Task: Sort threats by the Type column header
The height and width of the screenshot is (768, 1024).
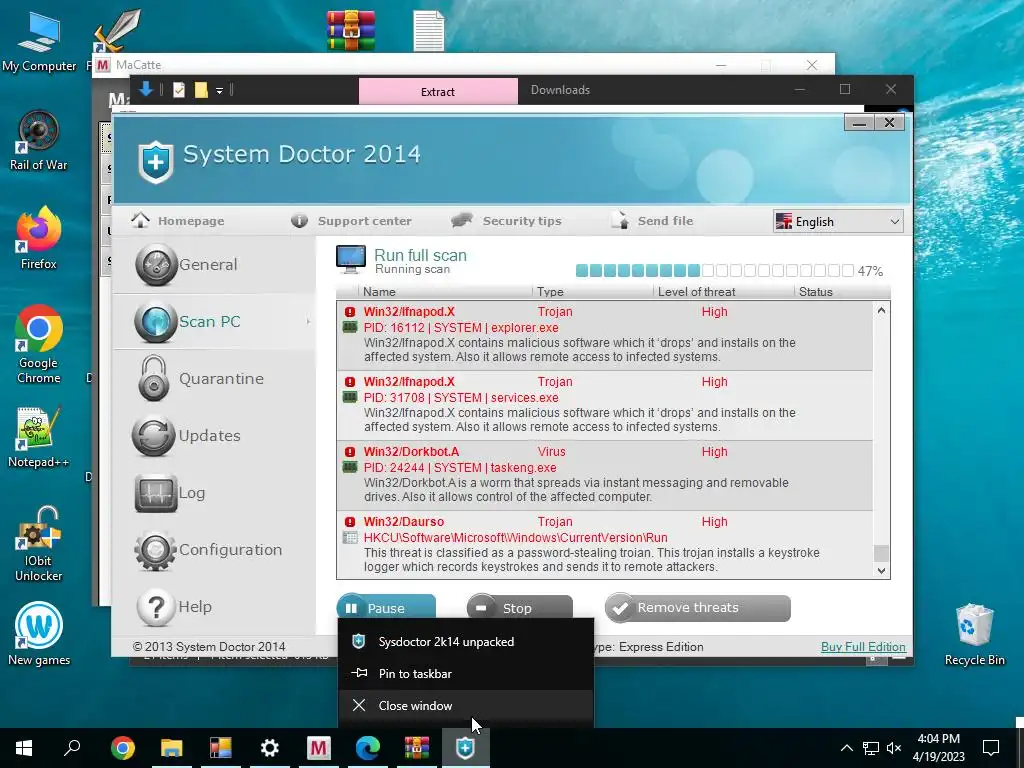Action: coord(550,292)
